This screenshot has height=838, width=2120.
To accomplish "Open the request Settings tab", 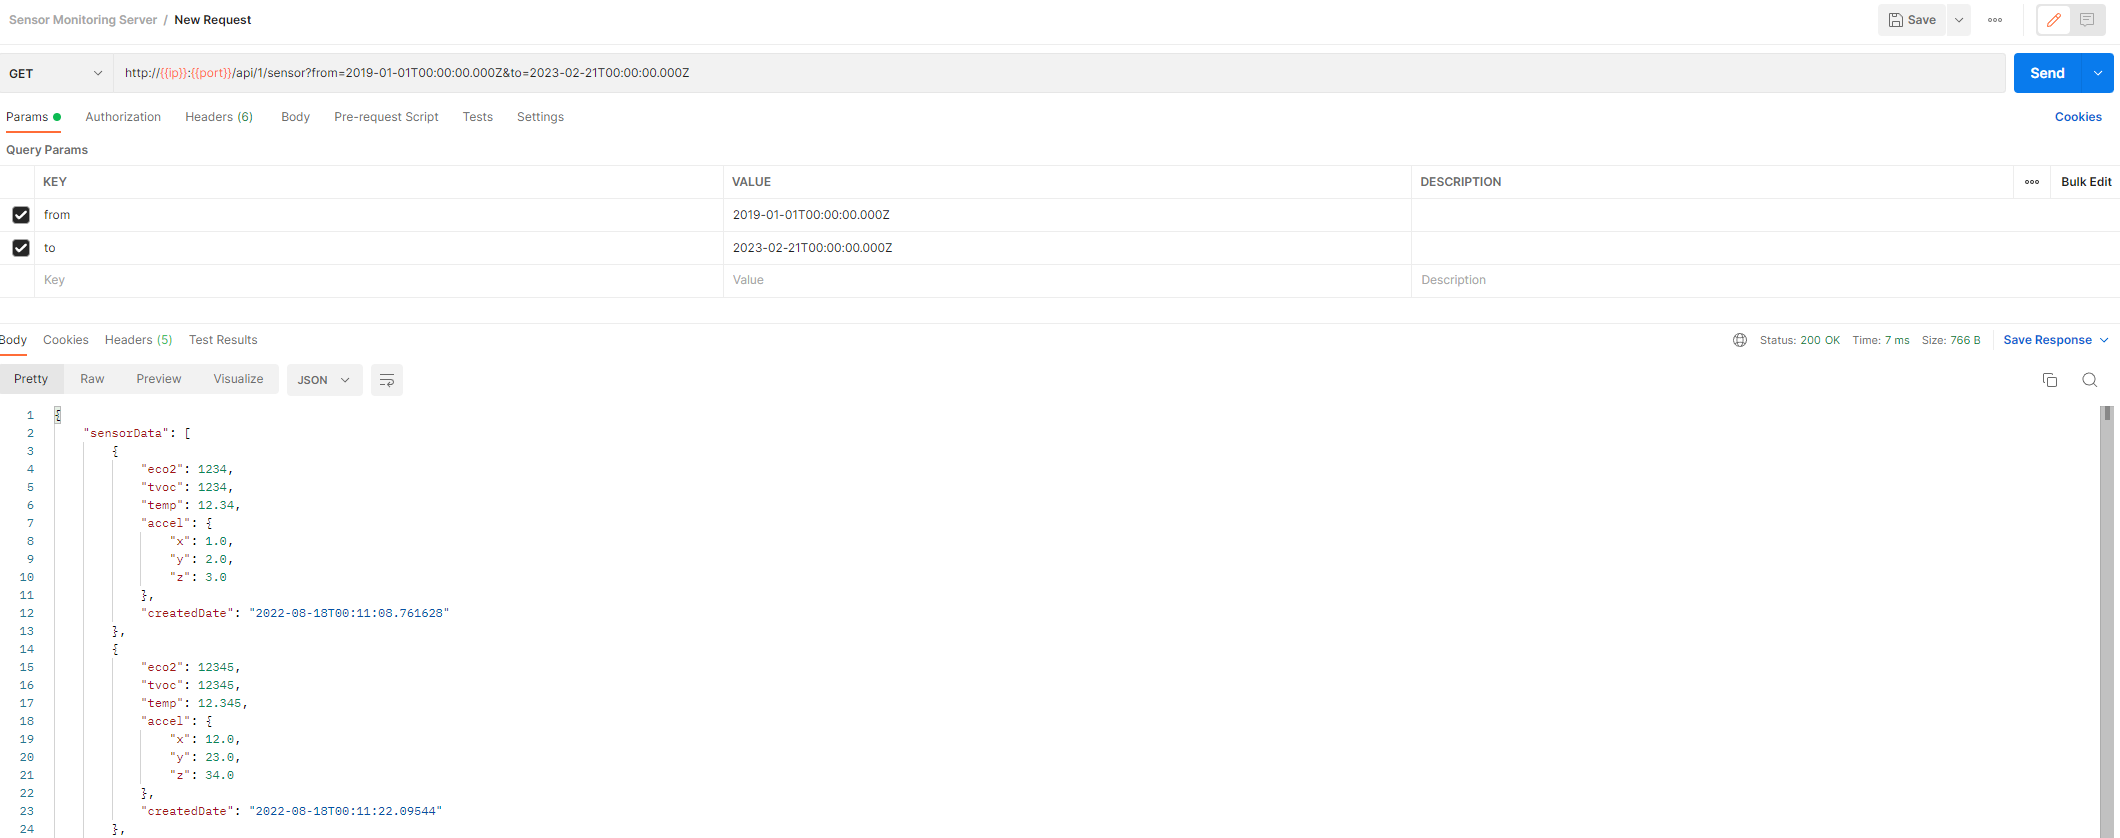I will click(540, 117).
